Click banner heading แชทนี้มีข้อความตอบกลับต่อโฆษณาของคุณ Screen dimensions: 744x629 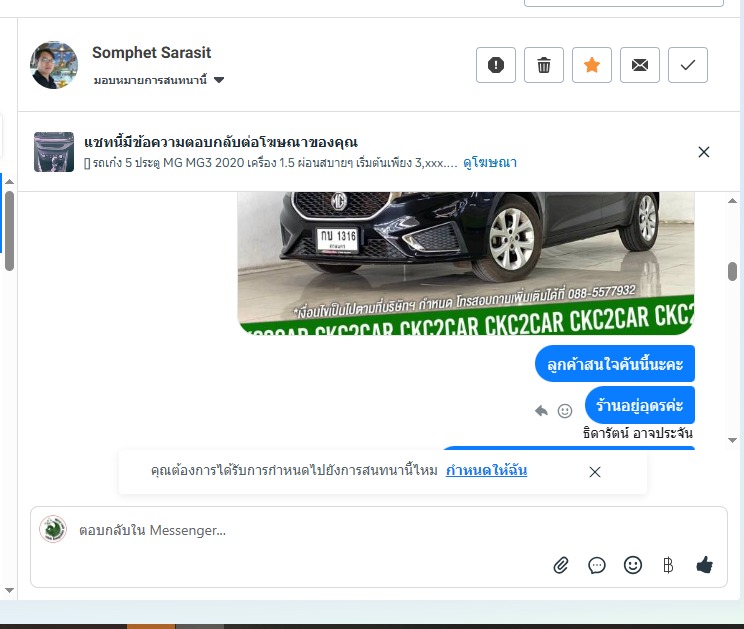point(221,142)
